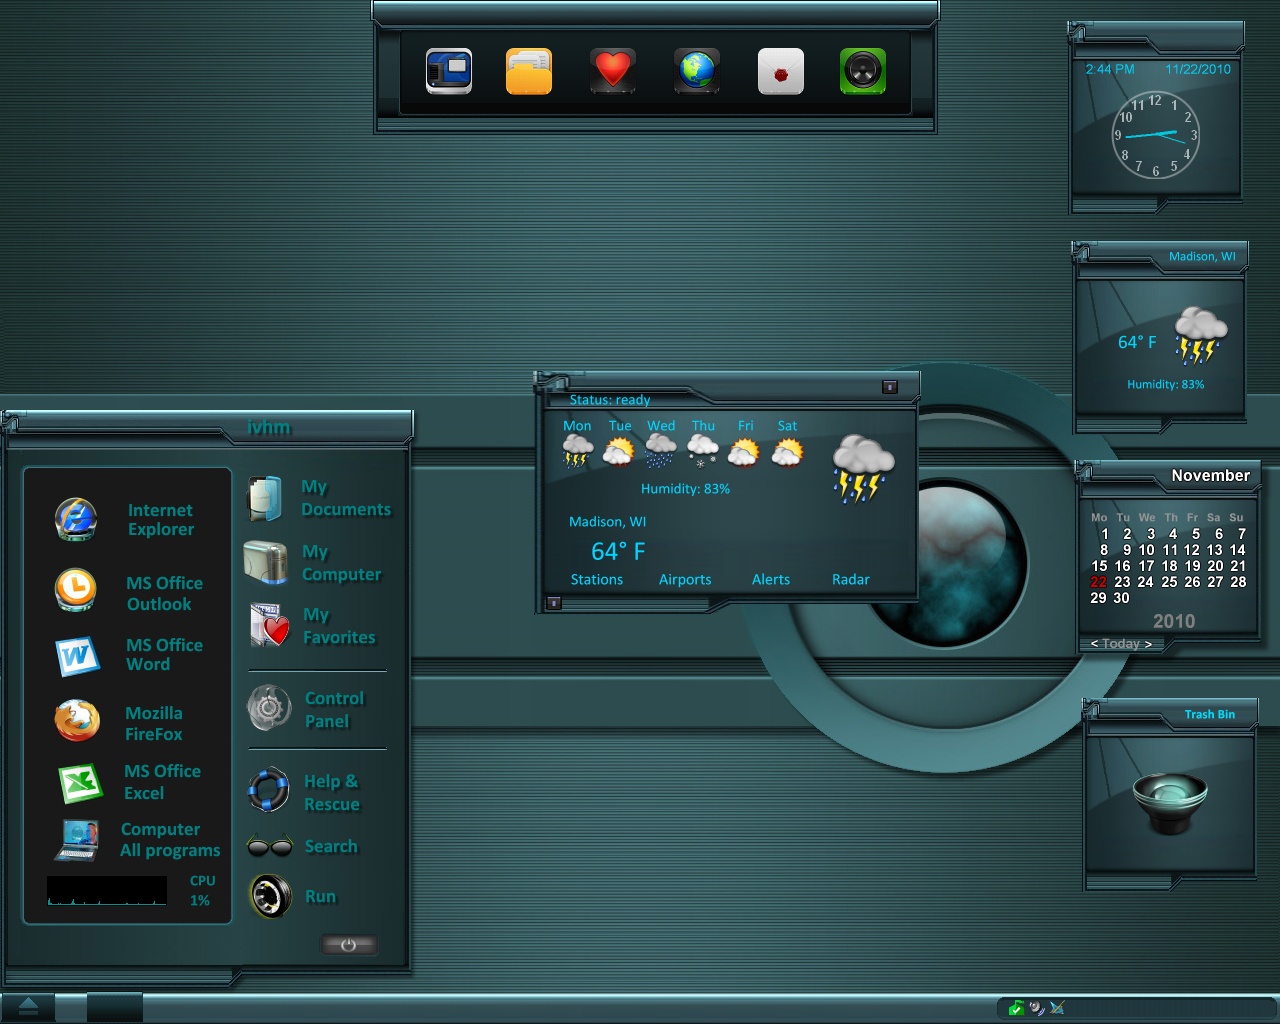Image resolution: width=1280 pixels, height=1024 pixels.
Task: Toggle the weather widget's bottom-left small button
Action: pyautogui.click(x=554, y=603)
